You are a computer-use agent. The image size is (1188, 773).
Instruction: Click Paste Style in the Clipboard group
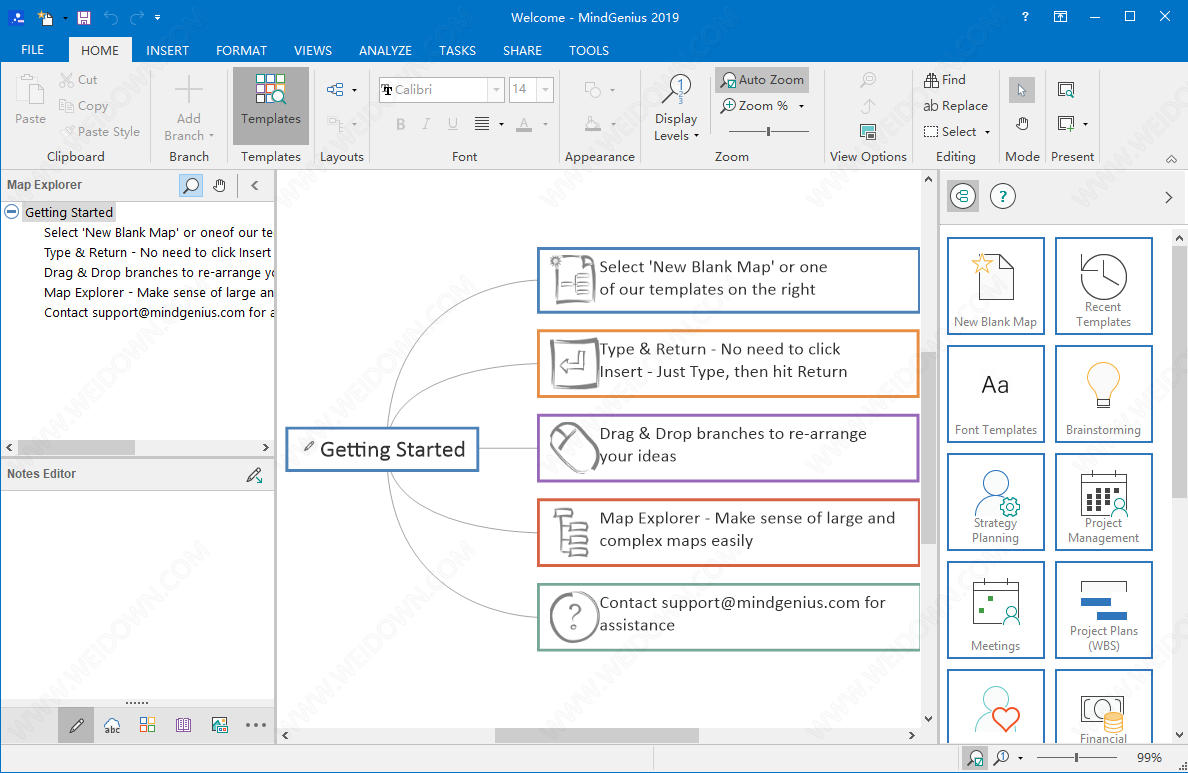coord(101,131)
